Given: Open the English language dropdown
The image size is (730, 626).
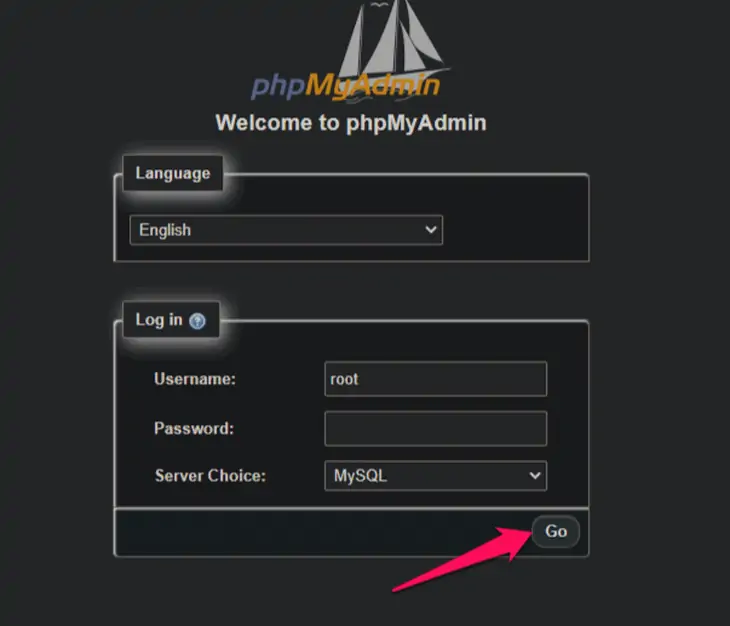Looking at the screenshot, I should 286,230.
